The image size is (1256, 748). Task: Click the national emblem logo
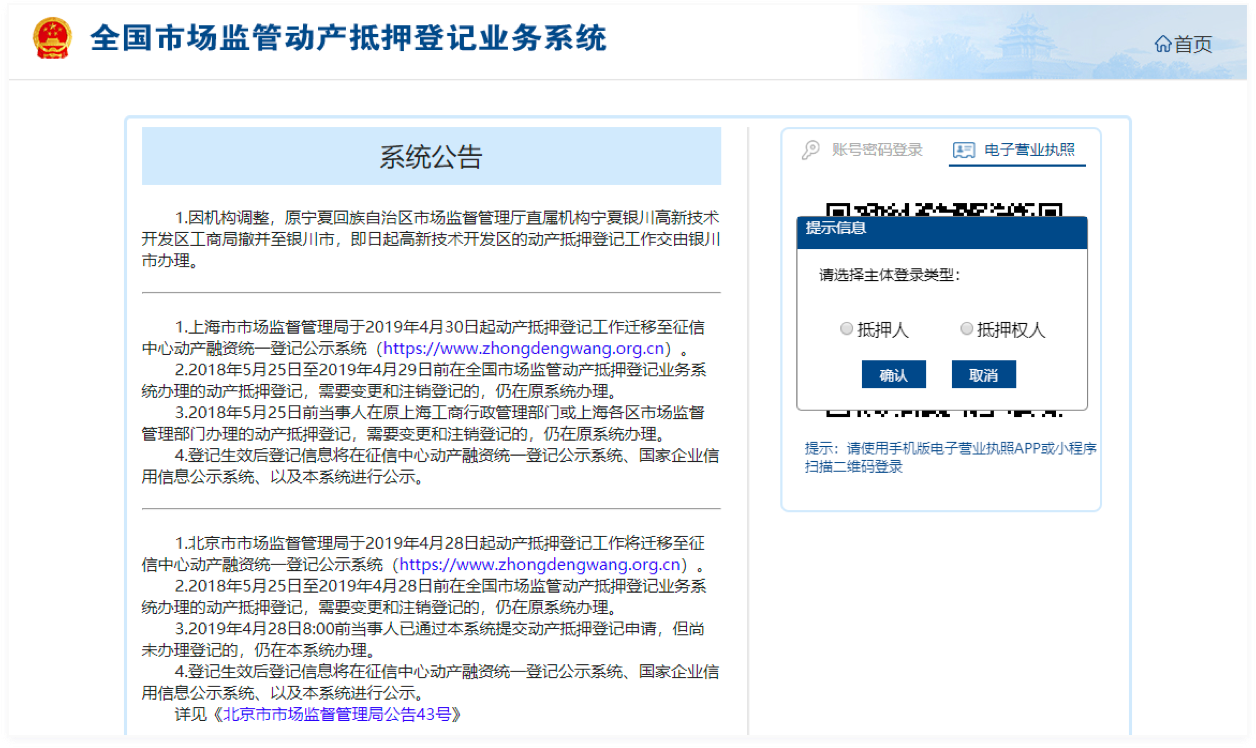(x=52, y=39)
